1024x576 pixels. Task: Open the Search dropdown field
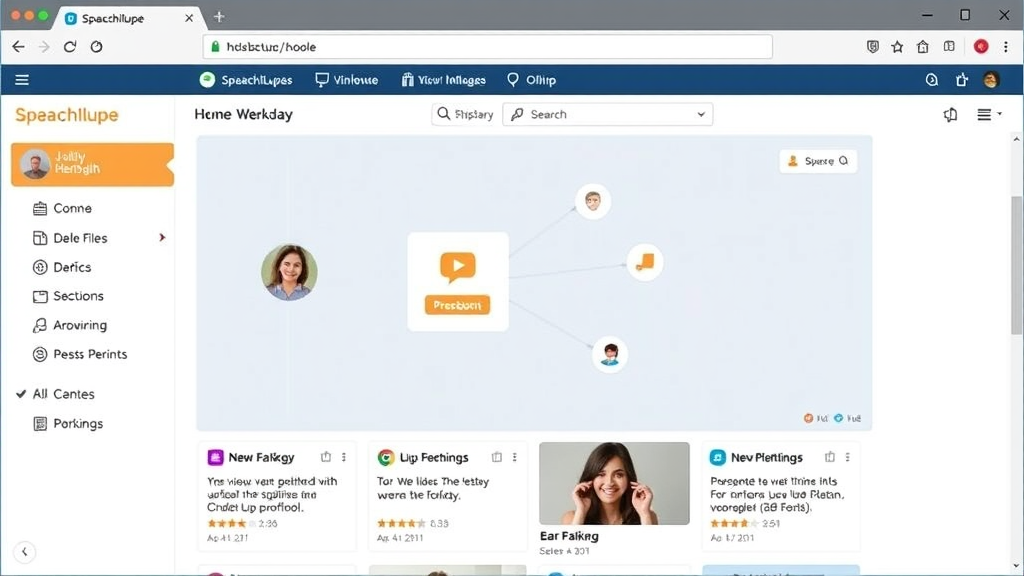point(607,114)
